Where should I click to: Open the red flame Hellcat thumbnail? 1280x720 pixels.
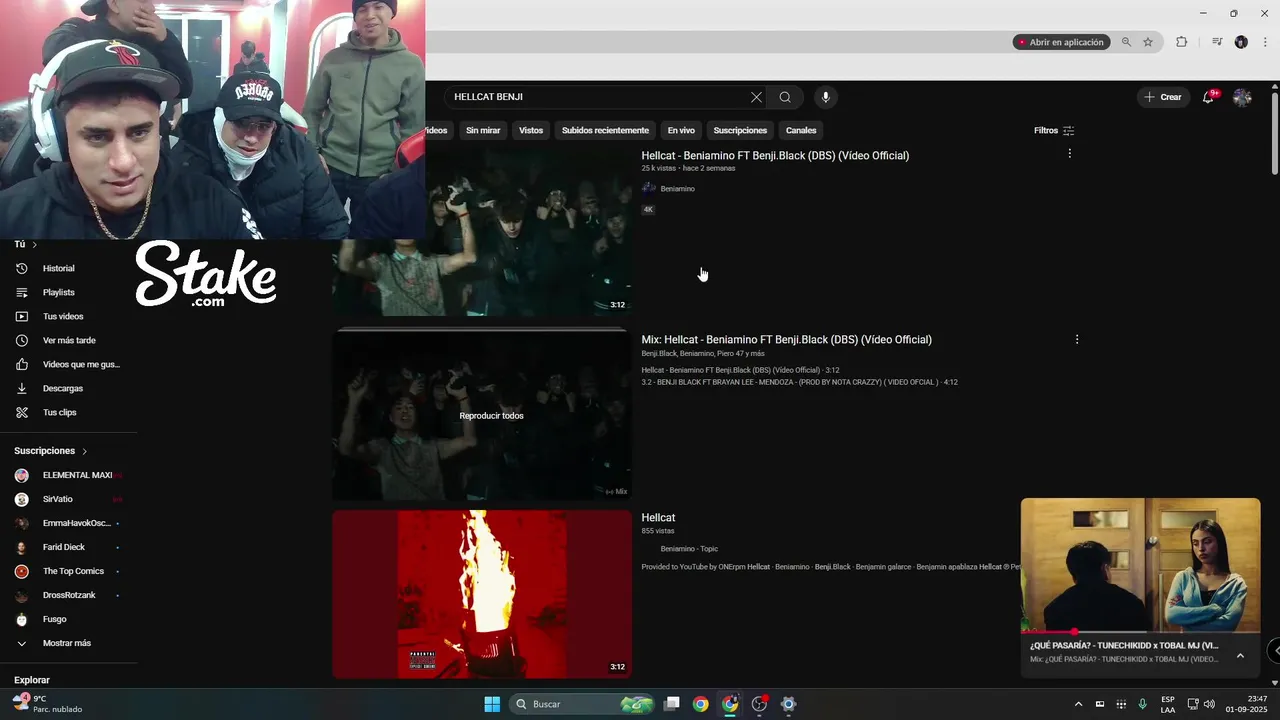pos(482,594)
